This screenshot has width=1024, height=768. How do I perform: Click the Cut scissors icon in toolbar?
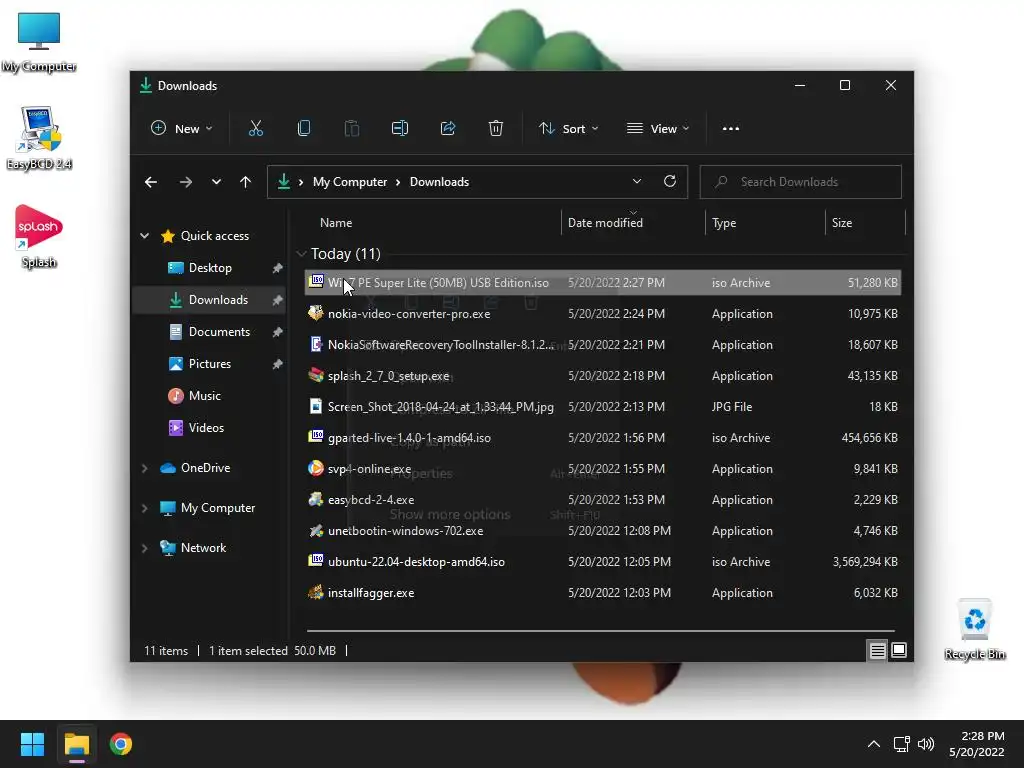click(255, 129)
